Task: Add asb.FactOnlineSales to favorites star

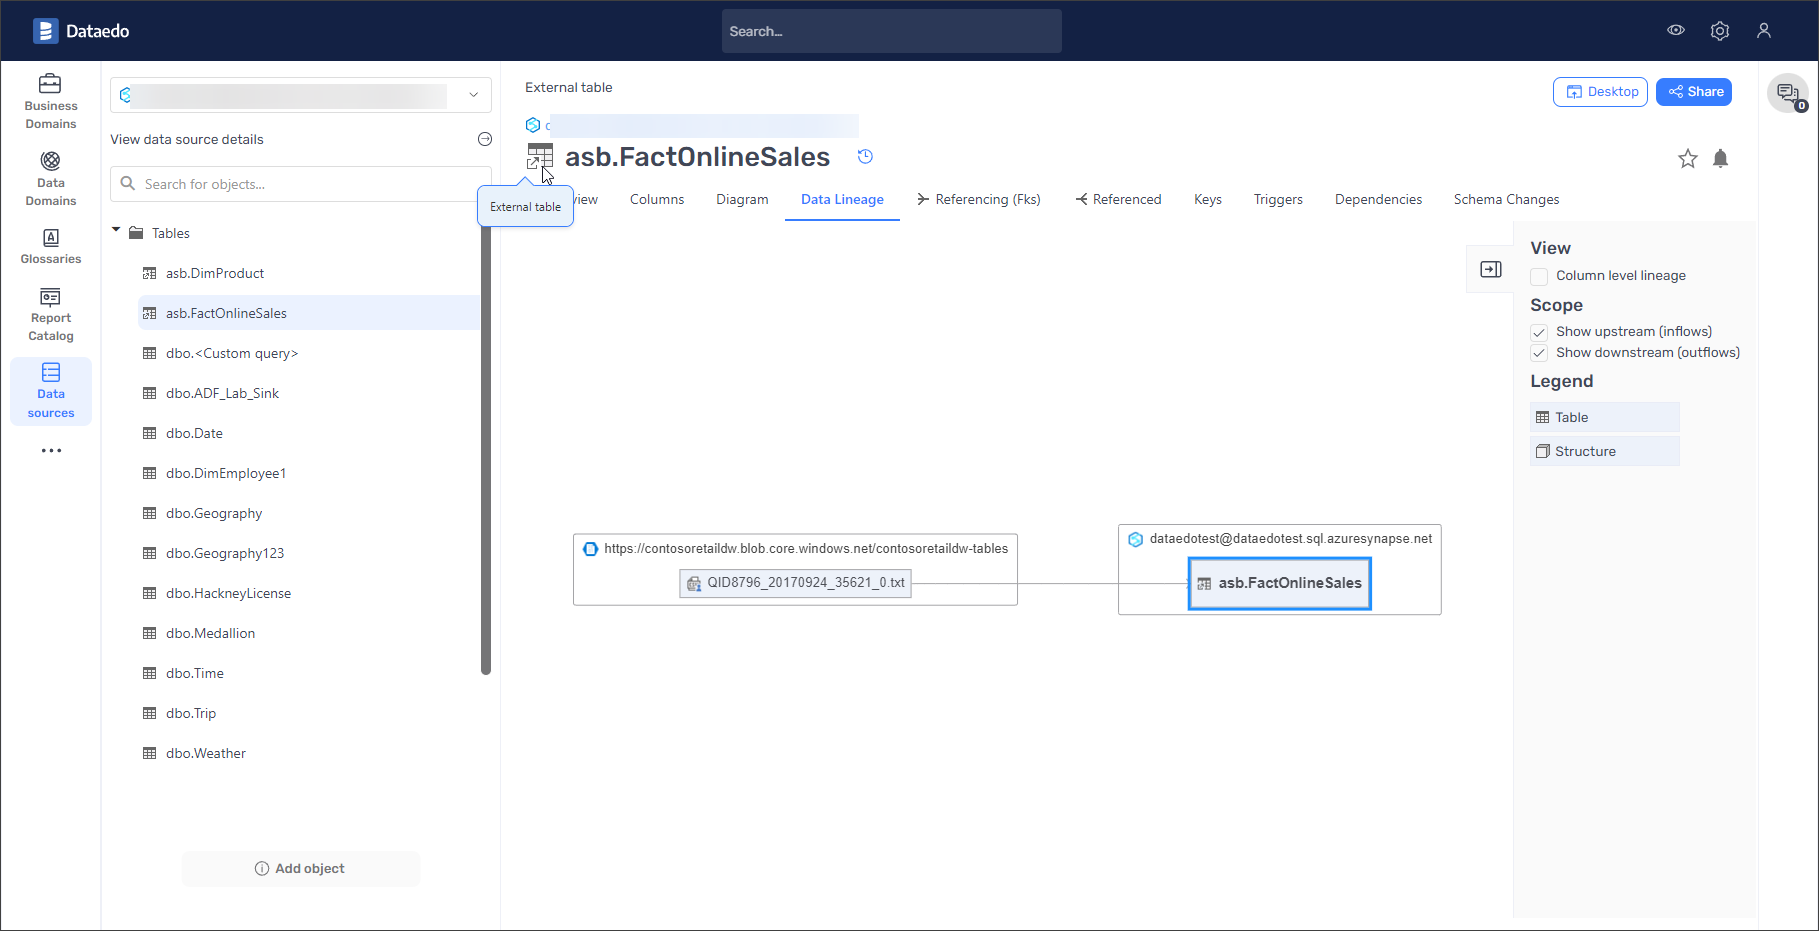Action: tap(1688, 158)
